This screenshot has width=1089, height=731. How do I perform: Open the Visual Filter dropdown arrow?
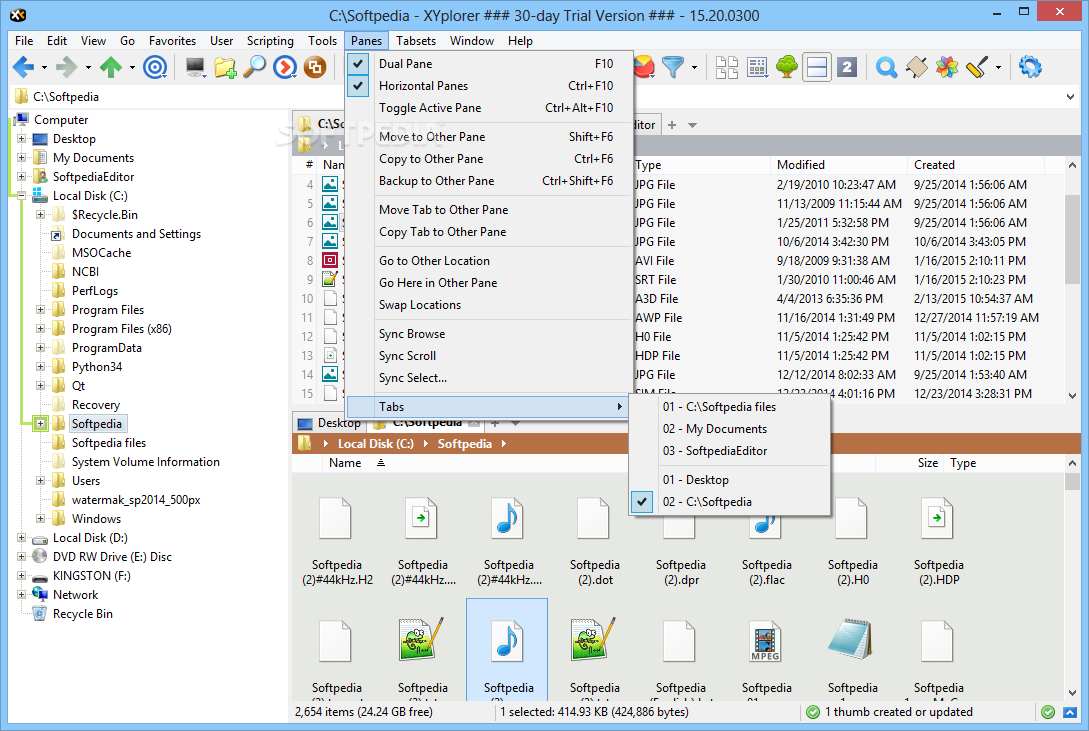[x=695, y=67]
